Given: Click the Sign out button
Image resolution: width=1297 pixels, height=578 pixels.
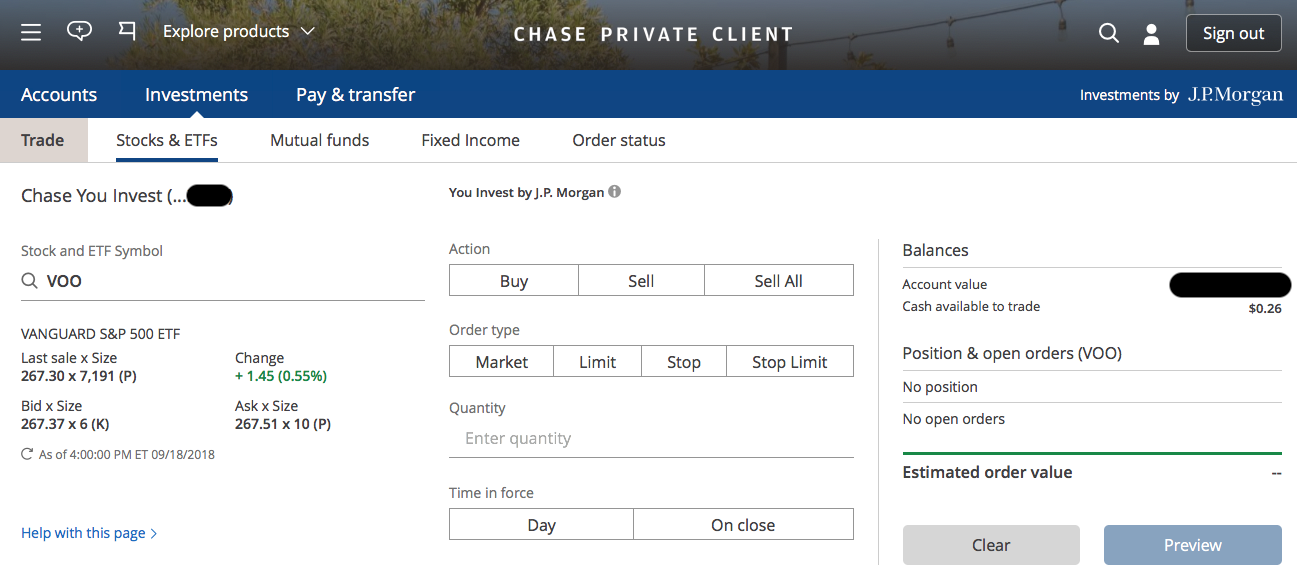Looking at the screenshot, I should click(x=1233, y=33).
